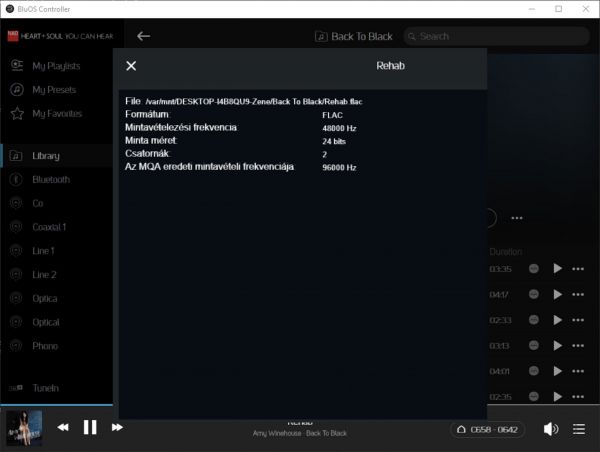Open the C658 - 0642 player selector

tap(487, 429)
